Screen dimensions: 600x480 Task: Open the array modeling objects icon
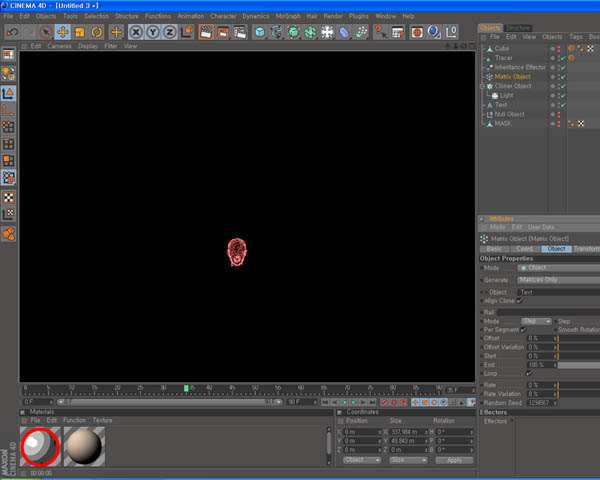point(310,32)
